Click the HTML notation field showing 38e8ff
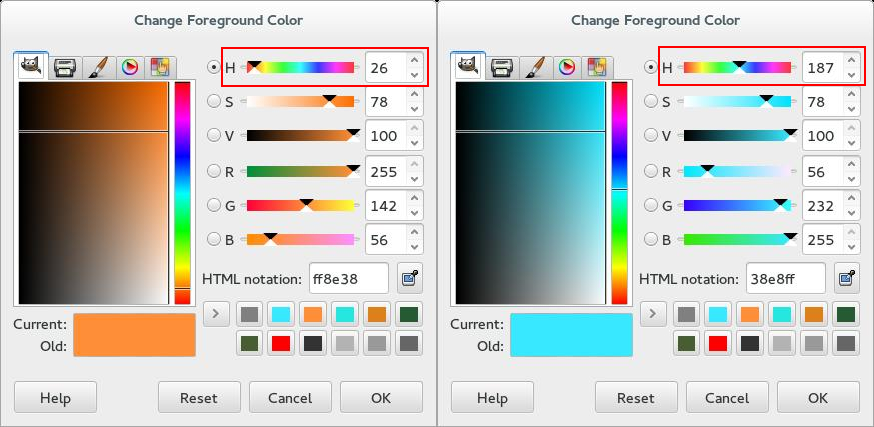874x427 pixels. click(x=784, y=277)
